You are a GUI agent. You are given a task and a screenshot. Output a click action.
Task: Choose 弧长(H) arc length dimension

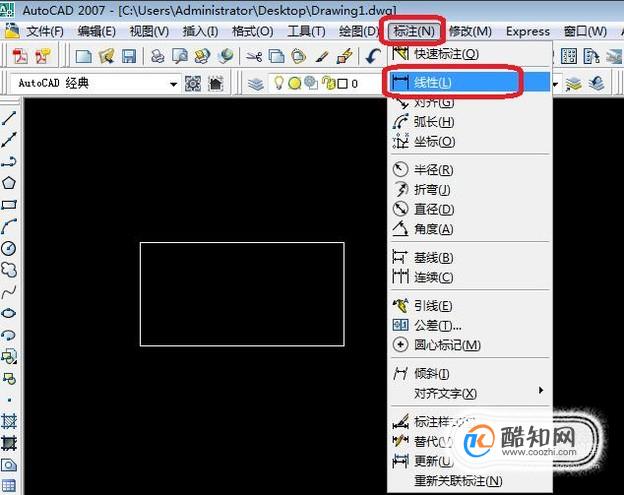470,122
